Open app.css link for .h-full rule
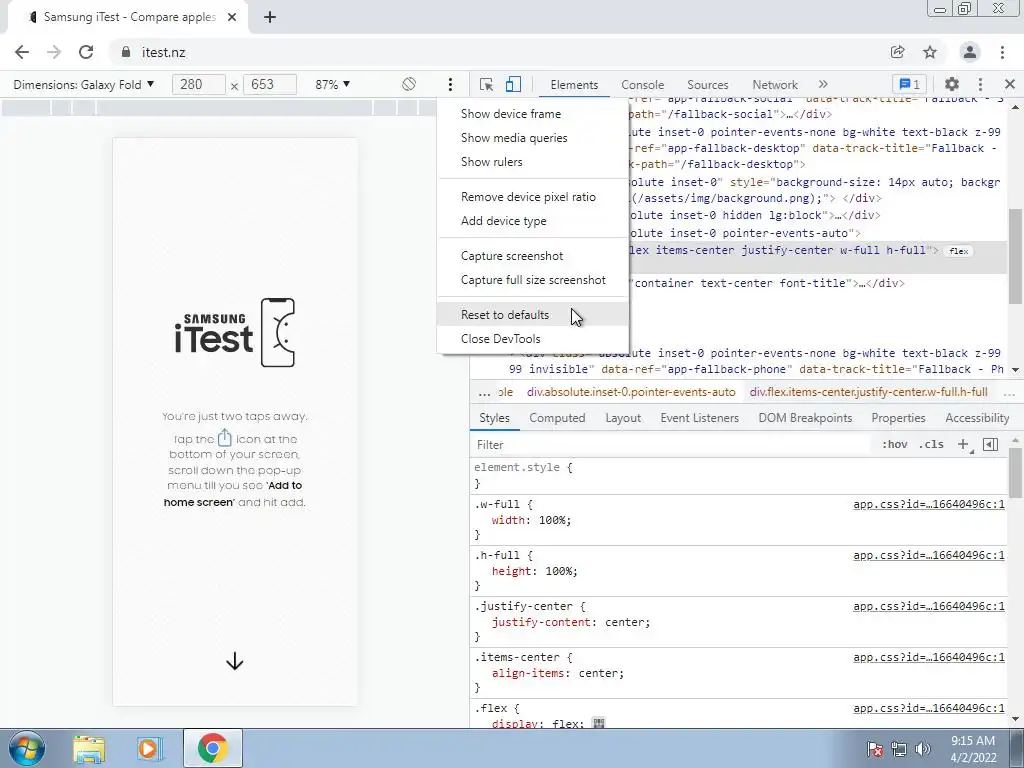 (929, 555)
